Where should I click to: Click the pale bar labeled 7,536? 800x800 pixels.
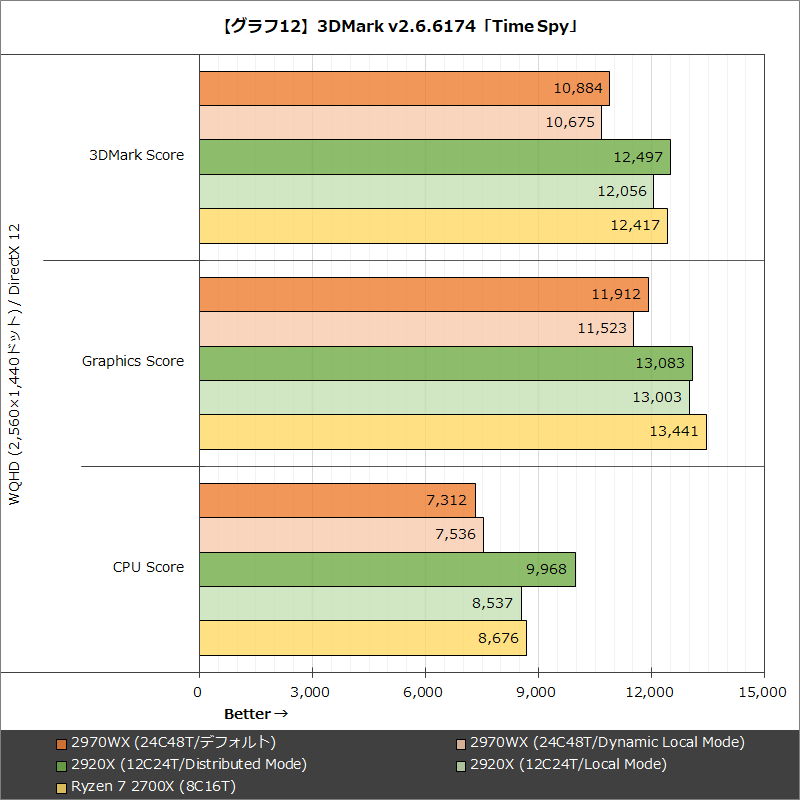(x=340, y=534)
